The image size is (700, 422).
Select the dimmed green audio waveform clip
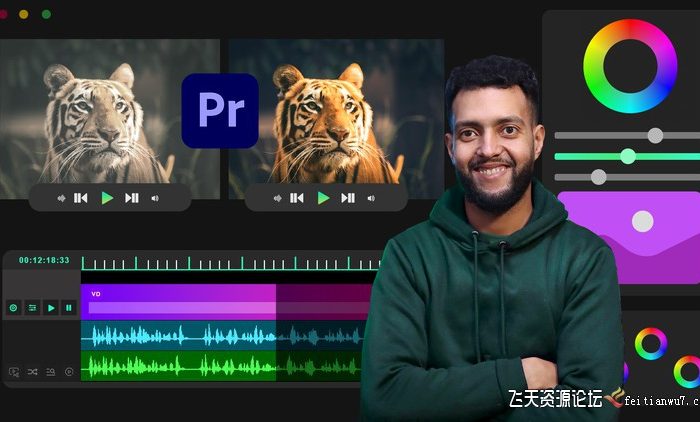tap(318, 366)
